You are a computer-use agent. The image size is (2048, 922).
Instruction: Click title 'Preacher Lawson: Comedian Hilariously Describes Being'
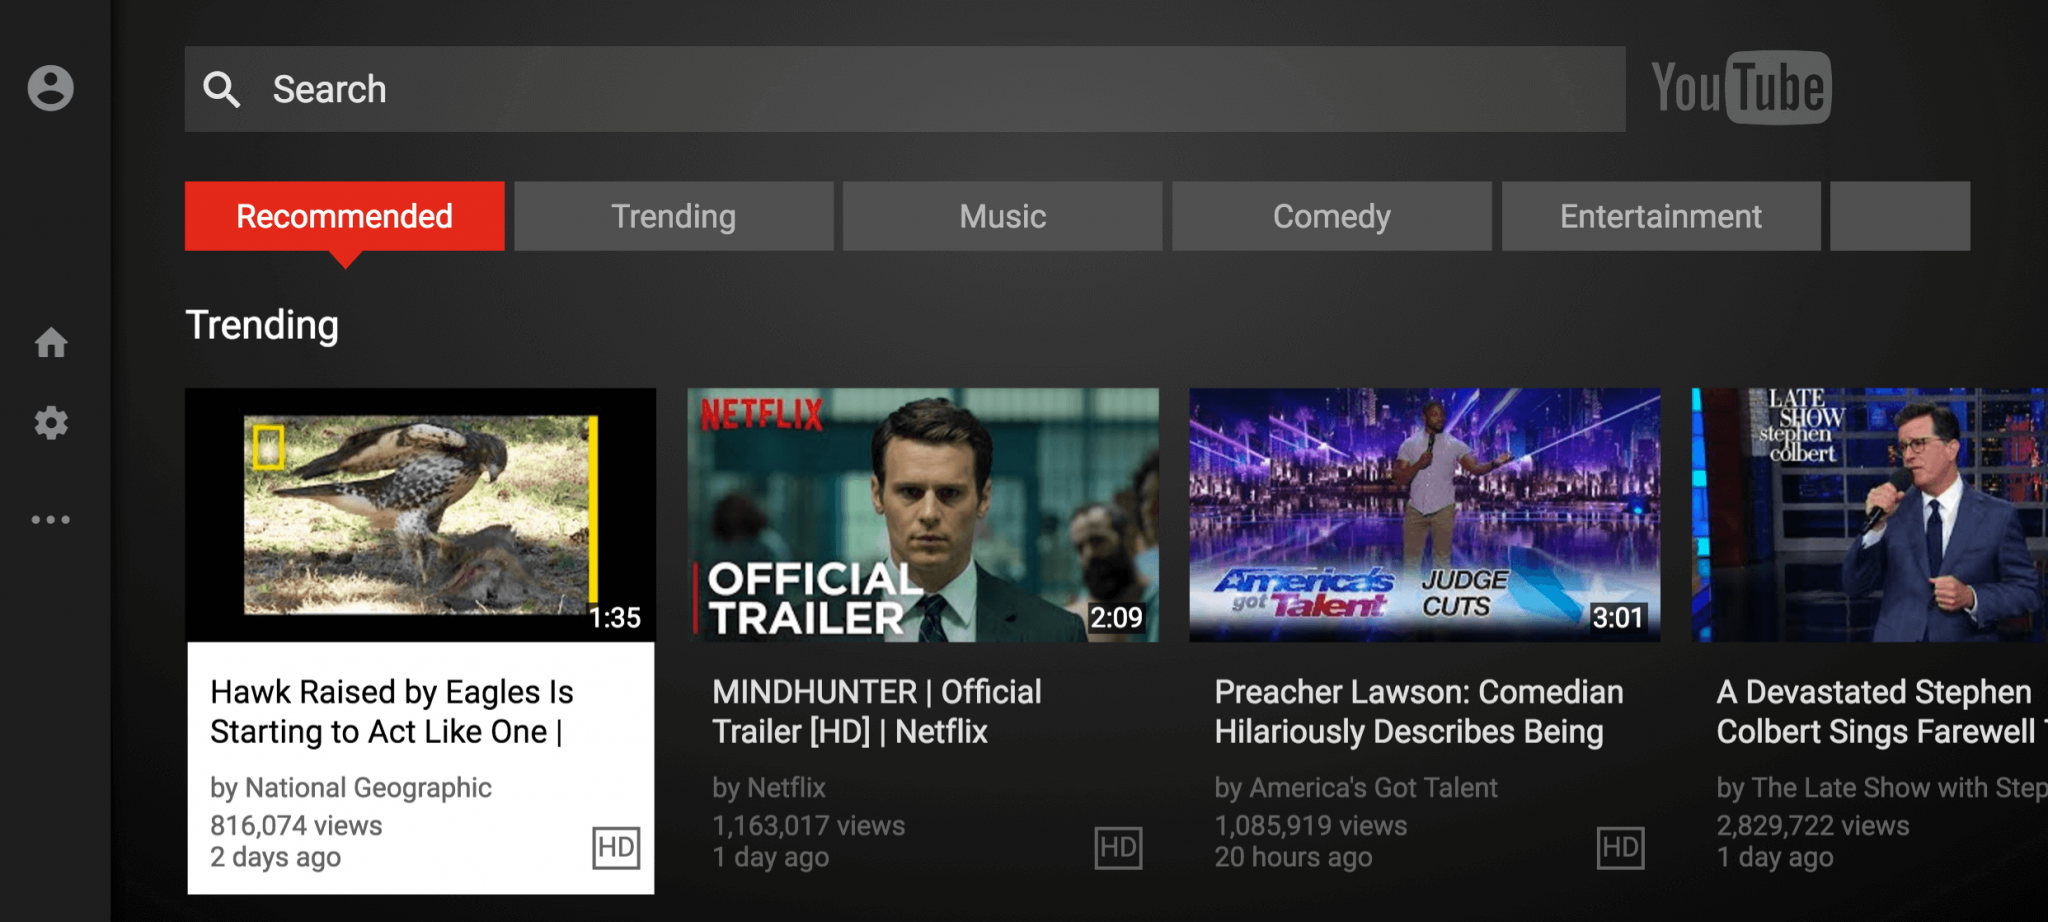[x=1419, y=712]
